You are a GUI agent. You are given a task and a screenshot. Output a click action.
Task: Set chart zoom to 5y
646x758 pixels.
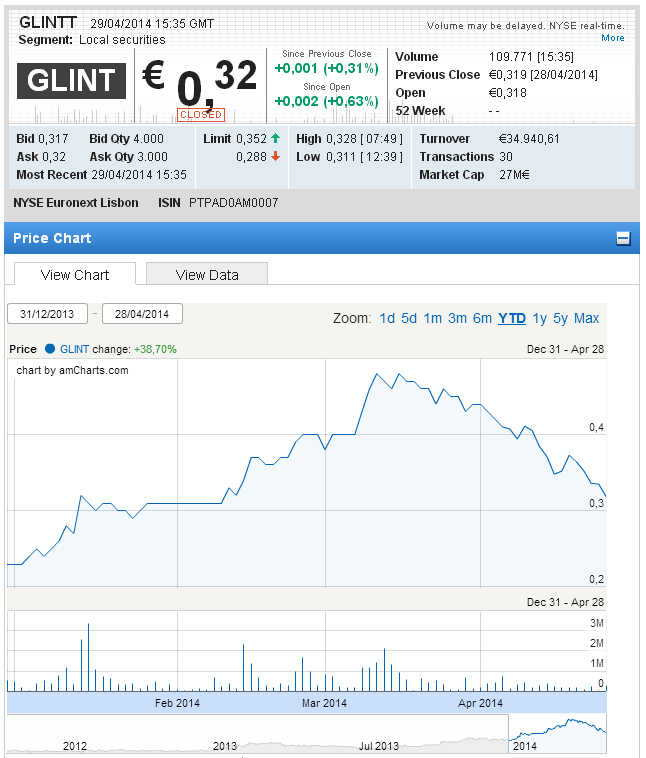pos(560,318)
